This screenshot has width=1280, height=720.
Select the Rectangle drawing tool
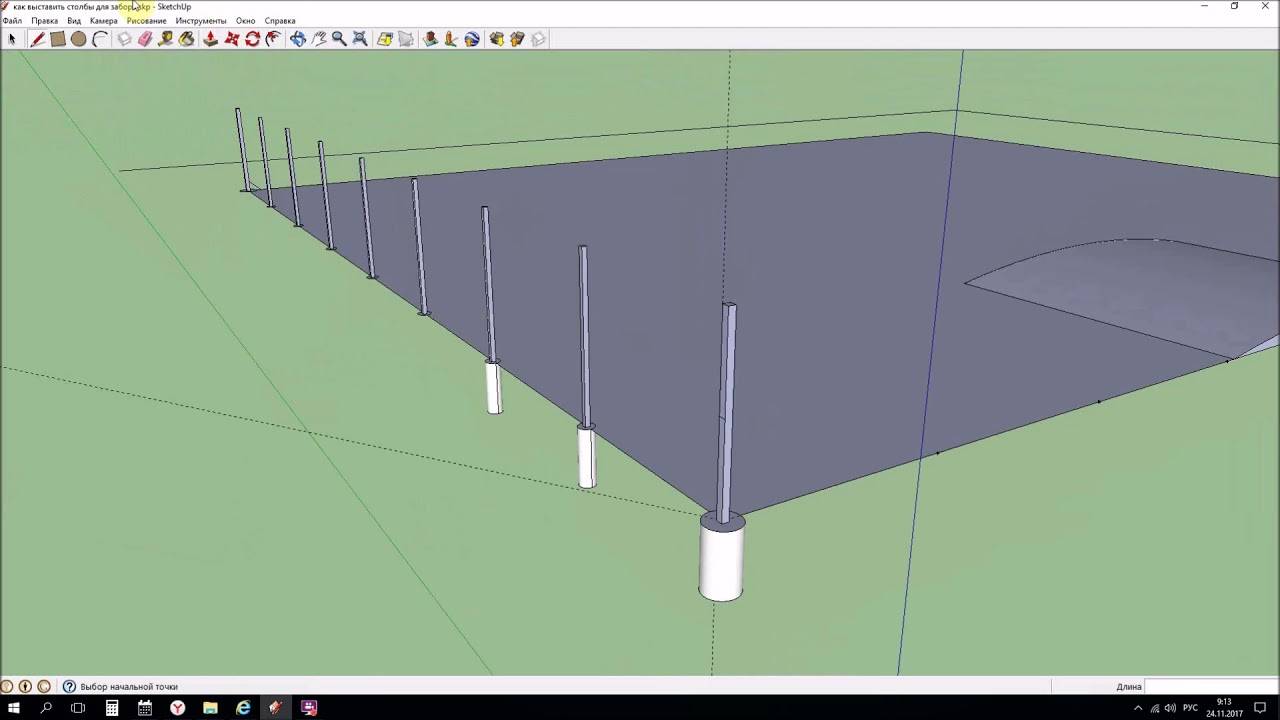tap(58, 39)
